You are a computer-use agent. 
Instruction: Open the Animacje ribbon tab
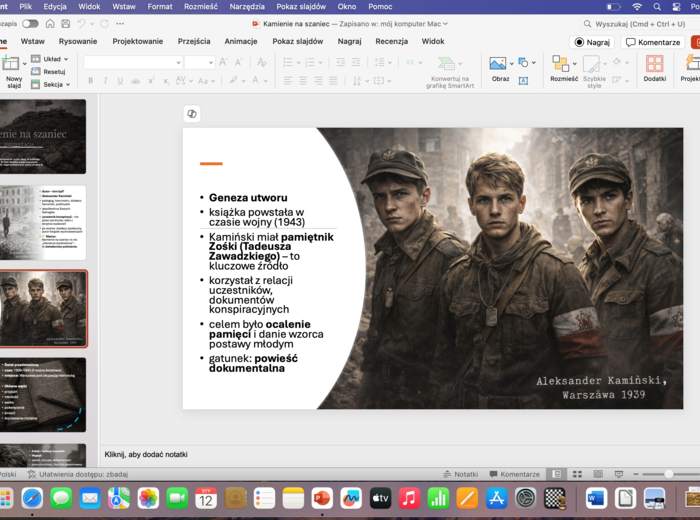241,42
